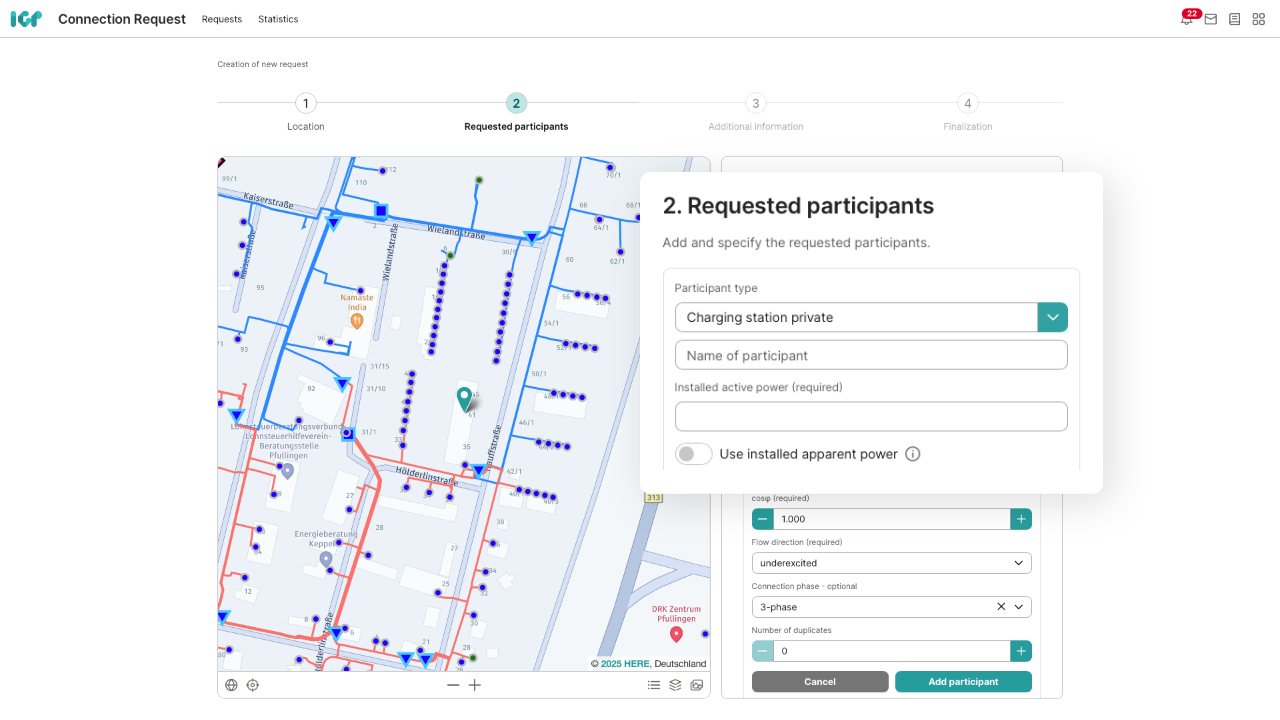Increase the cosφ value with plus
The width and height of the screenshot is (1280, 720).
tap(1020, 519)
